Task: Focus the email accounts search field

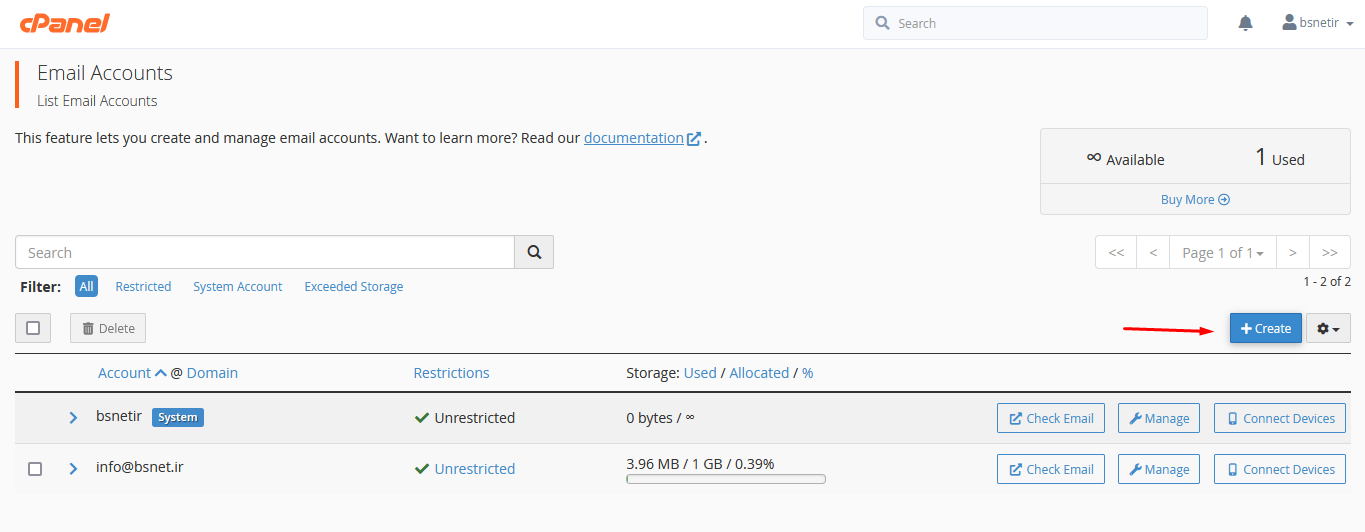Action: tap(265, 253)
